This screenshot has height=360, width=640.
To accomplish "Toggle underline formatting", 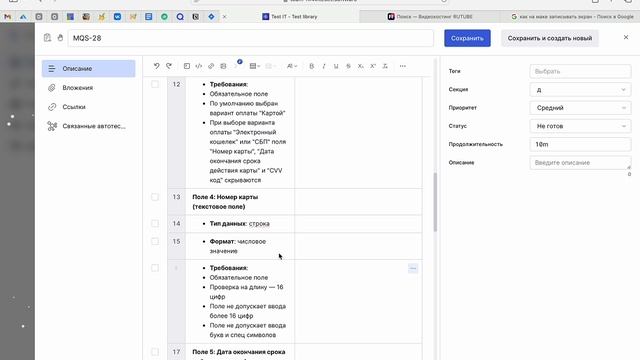I will pyautogui.click(x=336, y=66).
